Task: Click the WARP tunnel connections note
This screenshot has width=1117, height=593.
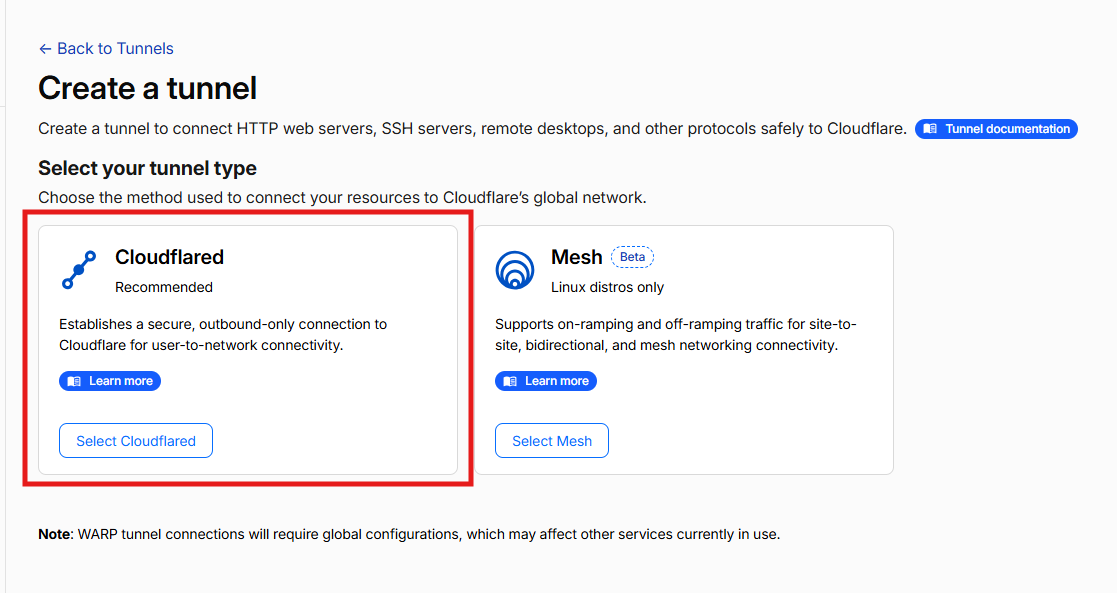Action: coord(409,535)
